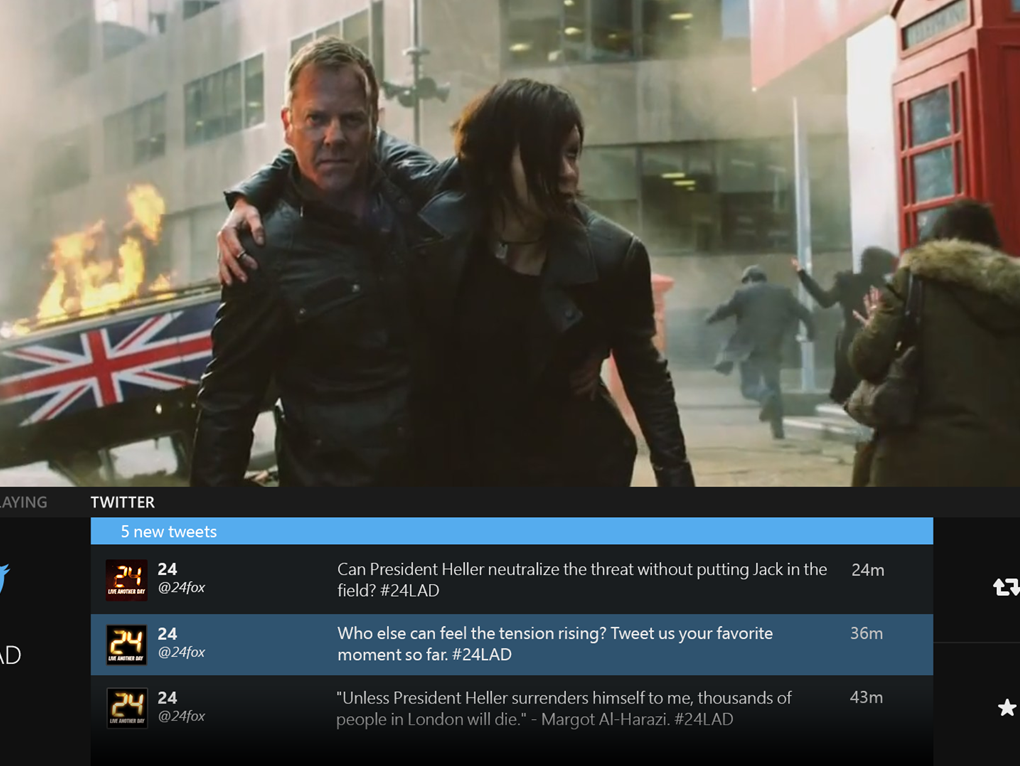Click the favorite star icon
This screenshot has height=766, width=1020.
[x=1006, y=707]
